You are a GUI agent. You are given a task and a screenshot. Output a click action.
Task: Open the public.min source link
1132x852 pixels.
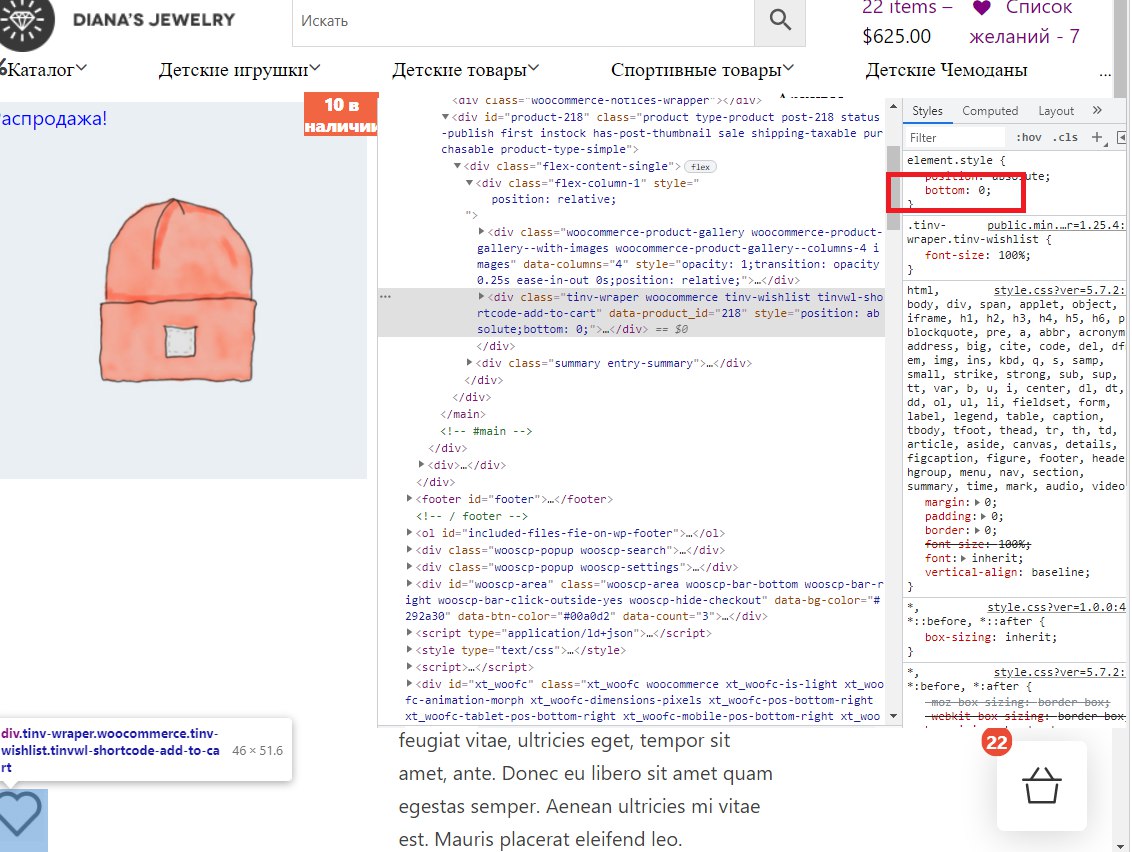tap(1056, 225)
